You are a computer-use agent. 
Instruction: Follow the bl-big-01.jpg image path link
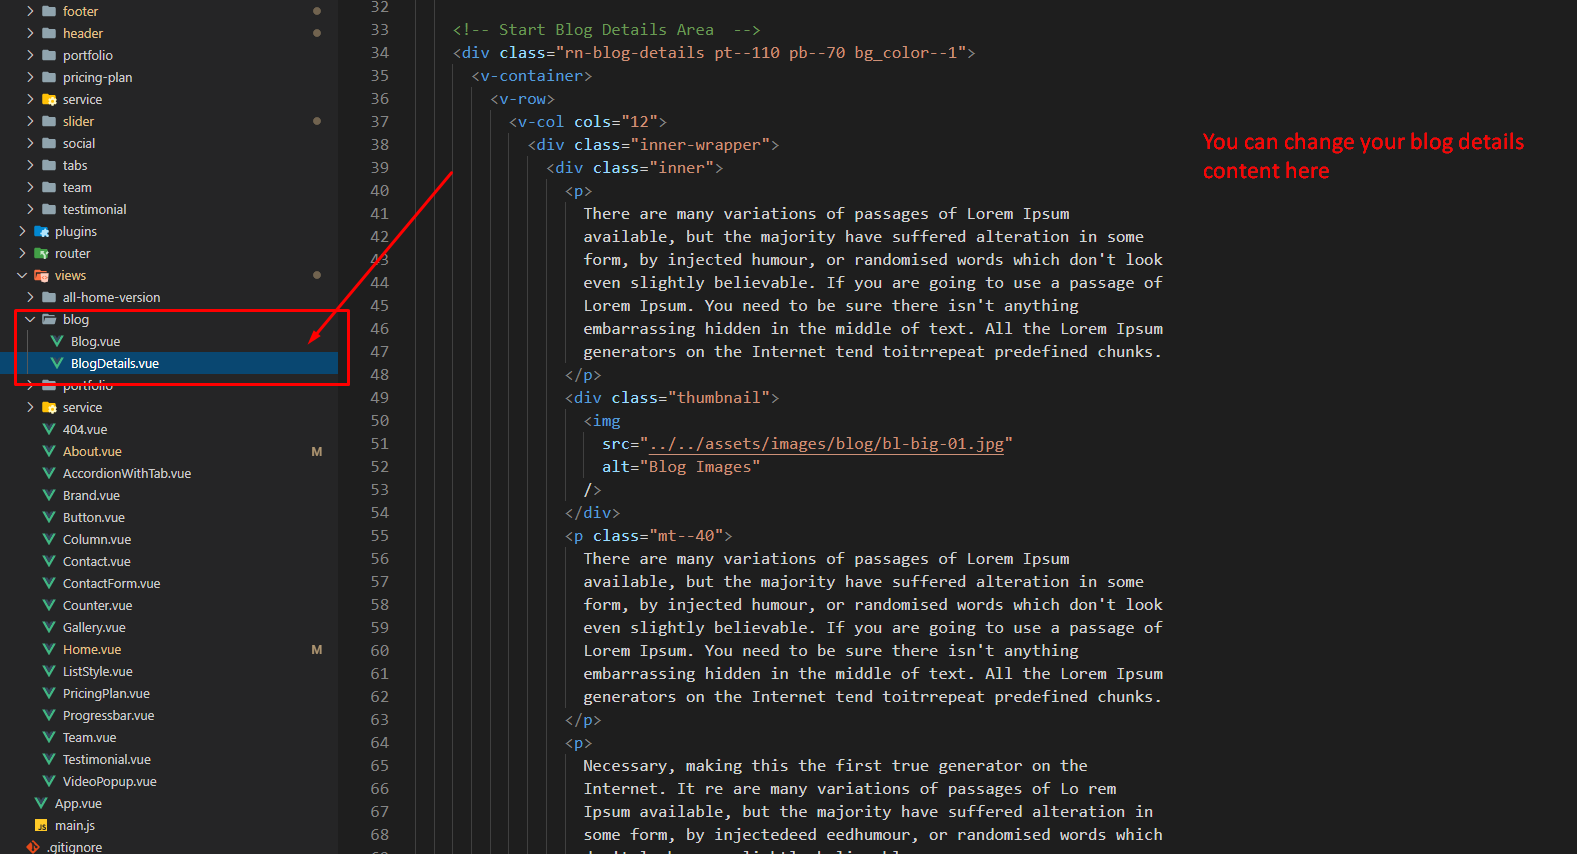point(826,444)
